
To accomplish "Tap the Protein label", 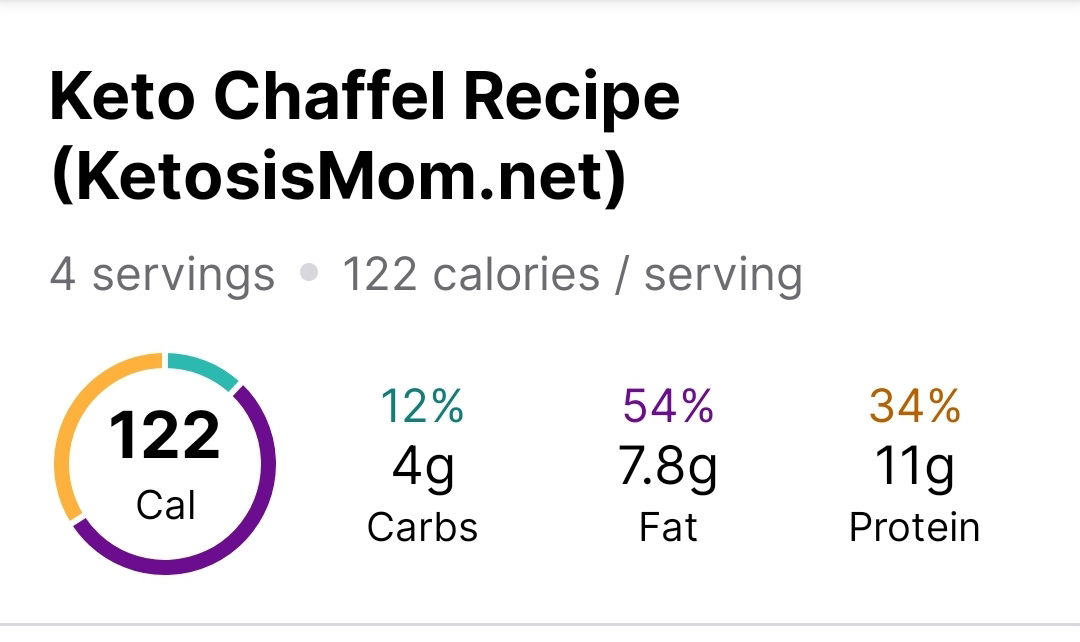I will point(914,528).
